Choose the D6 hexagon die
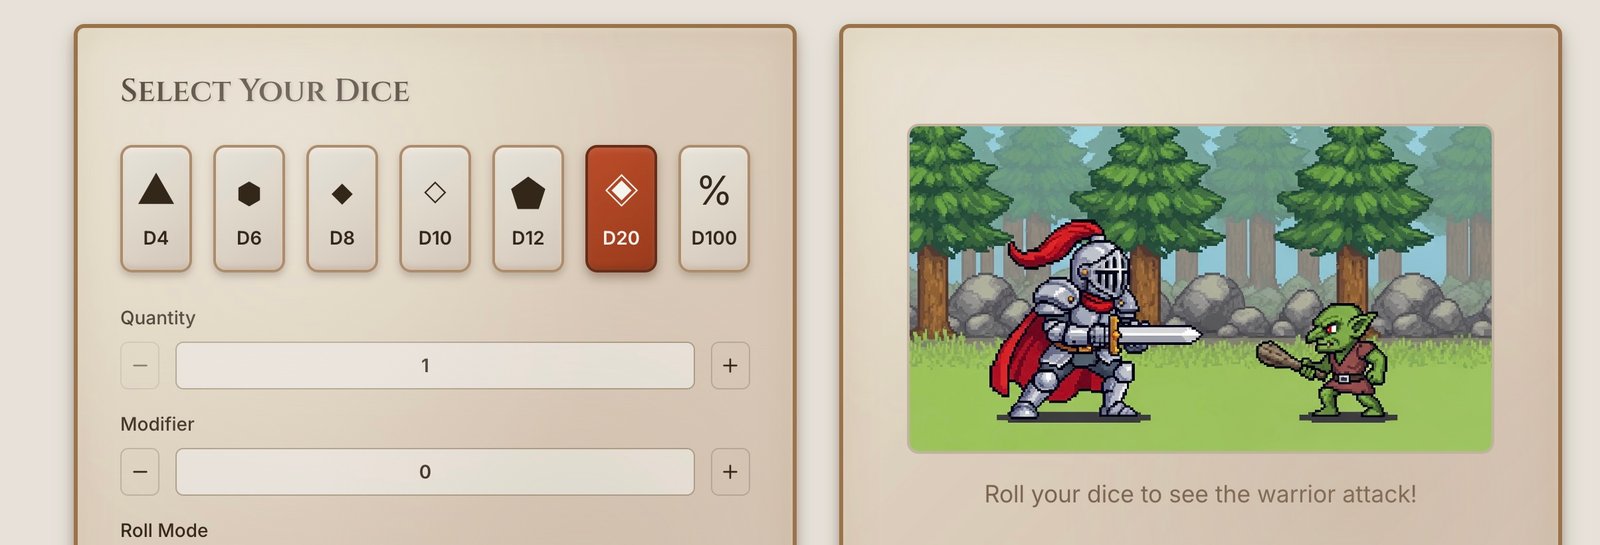This screenshot has width=1600, height=545. click(249, 208)
